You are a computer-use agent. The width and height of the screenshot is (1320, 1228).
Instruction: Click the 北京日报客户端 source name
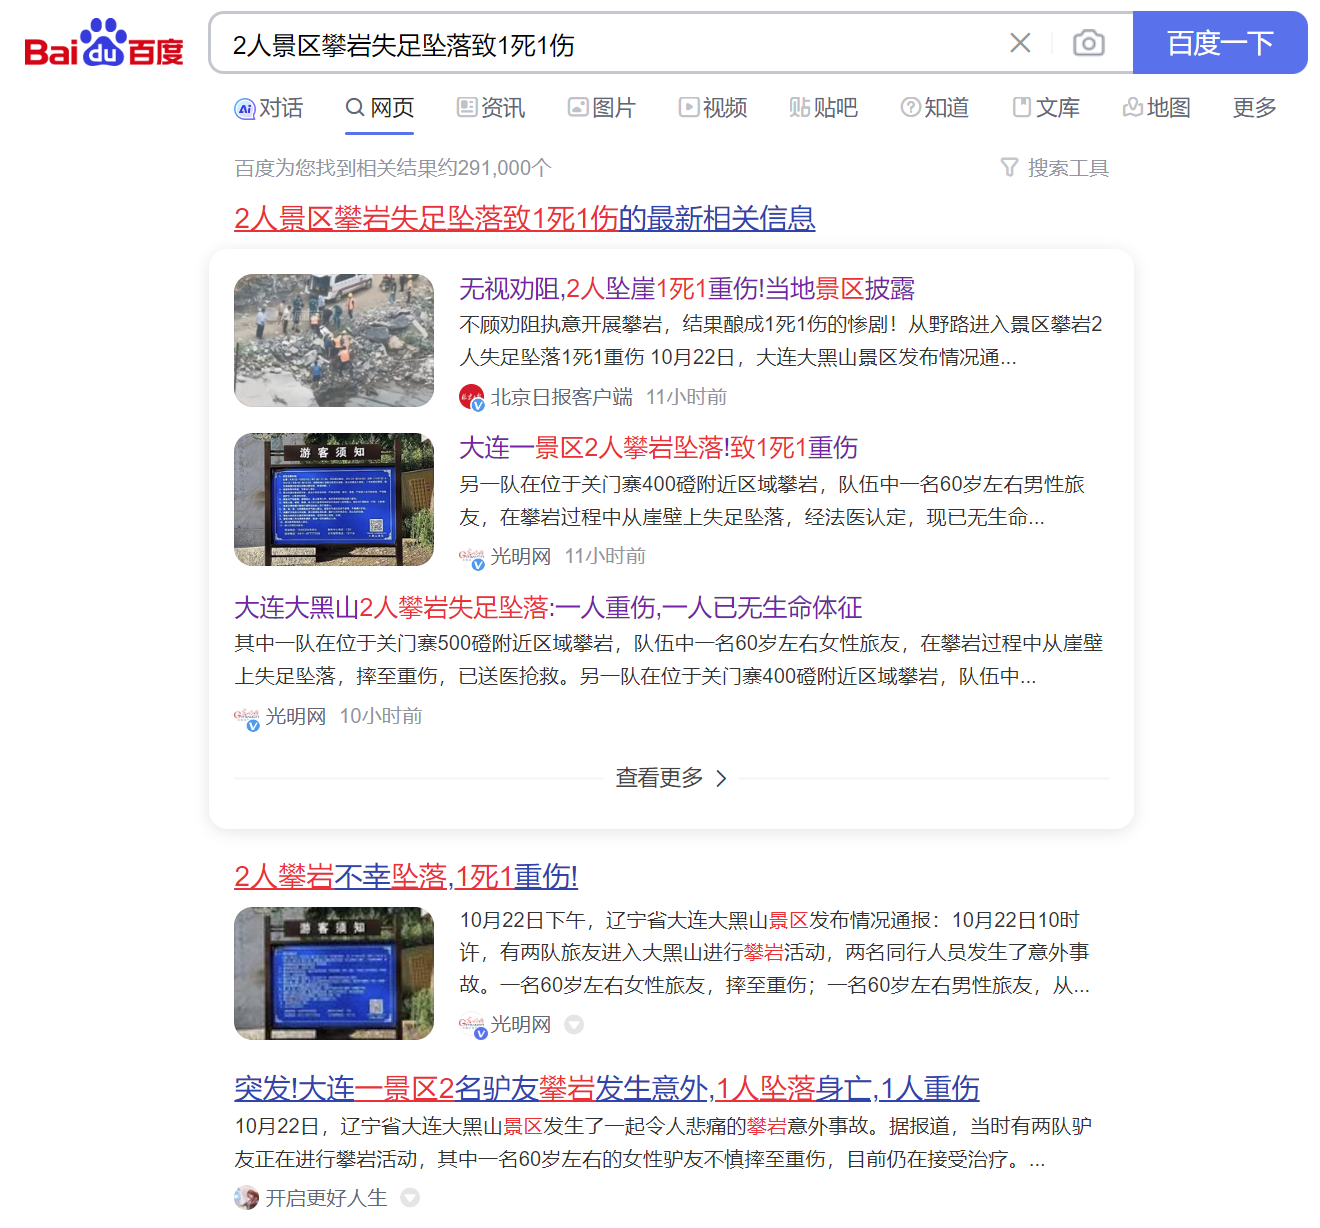(561, 397)
